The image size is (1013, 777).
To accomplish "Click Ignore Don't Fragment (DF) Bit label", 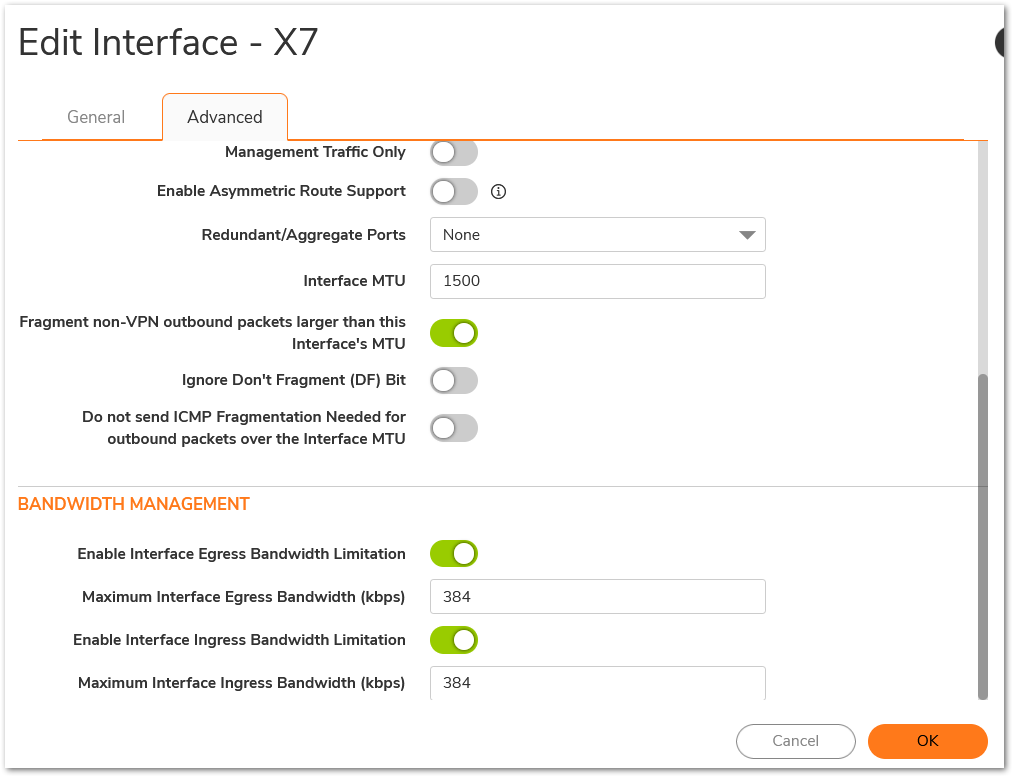I will pyautogui.click(x=293, y=380).
